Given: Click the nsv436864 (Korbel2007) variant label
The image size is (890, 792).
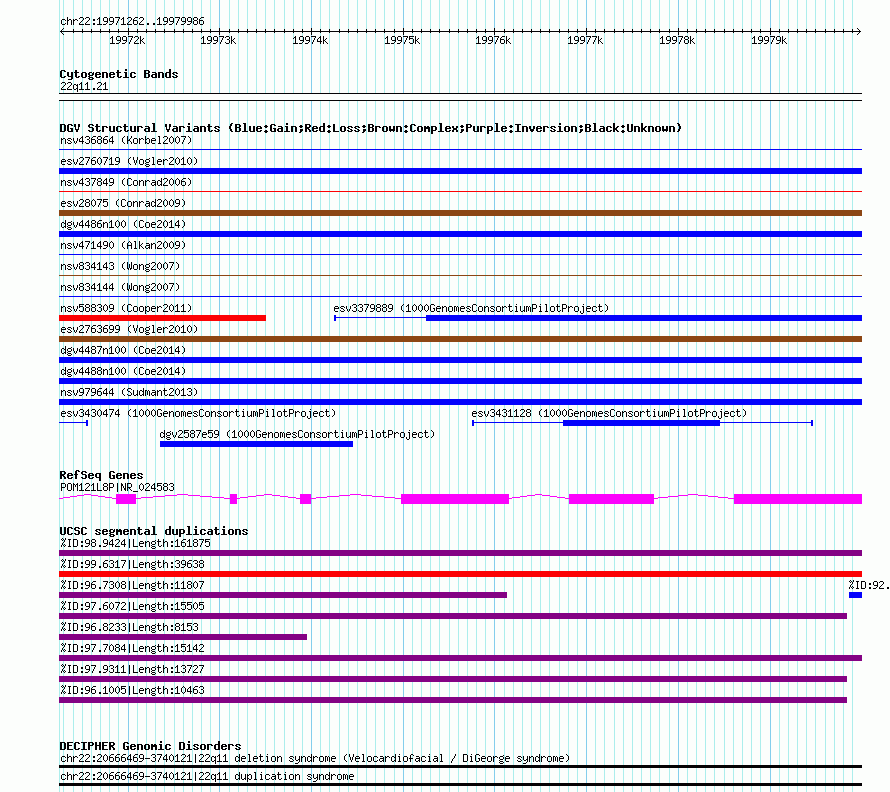Looking at the screenshot, I should click(x=126, y=140).
